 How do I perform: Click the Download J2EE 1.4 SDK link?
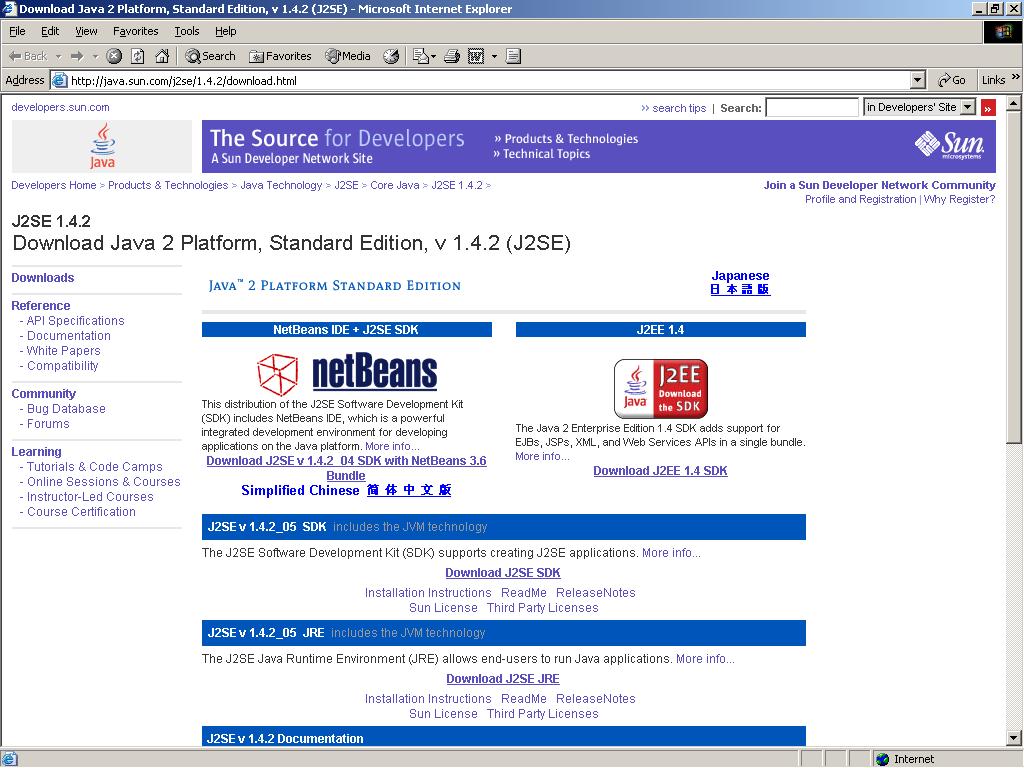click(660, 471)
